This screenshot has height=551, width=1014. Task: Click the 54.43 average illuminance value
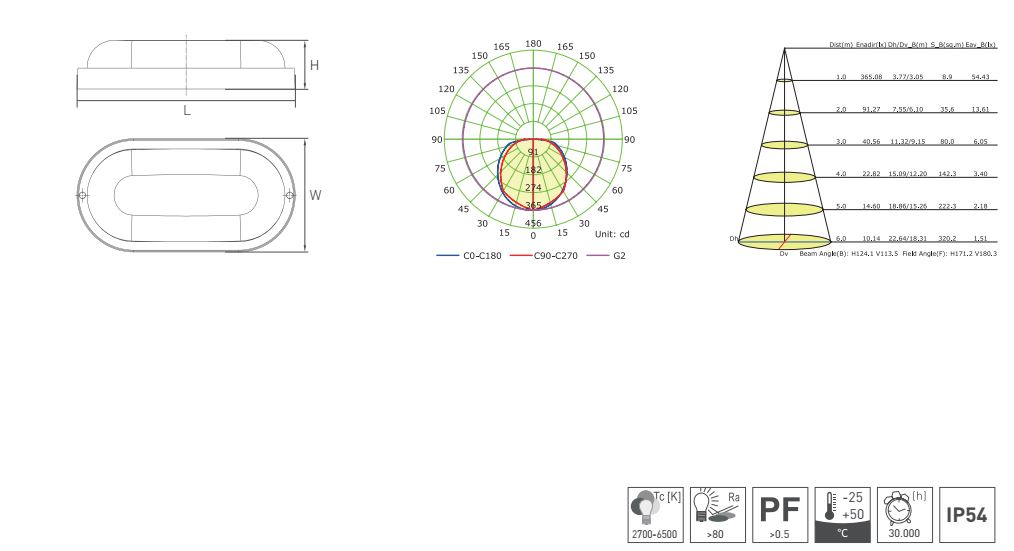click(x=980, y=77)
